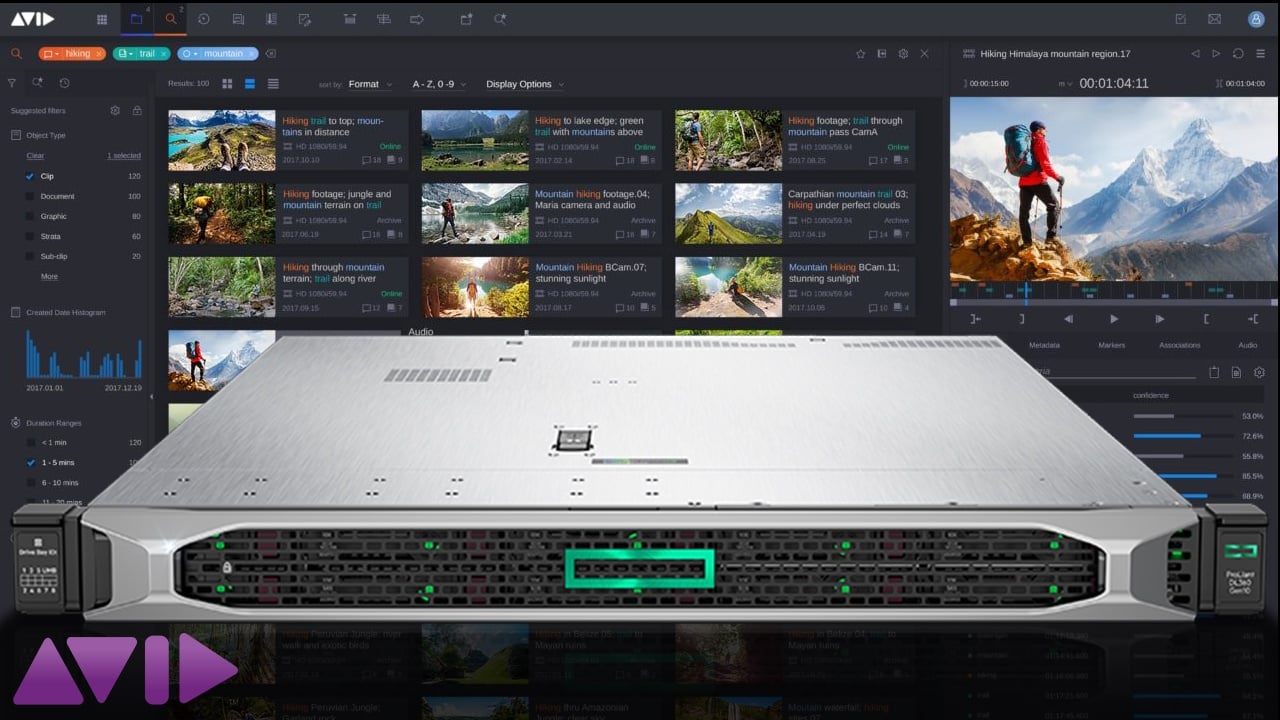Remove the mountain search pill
The height and width of the screenshot is (720, 1280).
(251, 54)
